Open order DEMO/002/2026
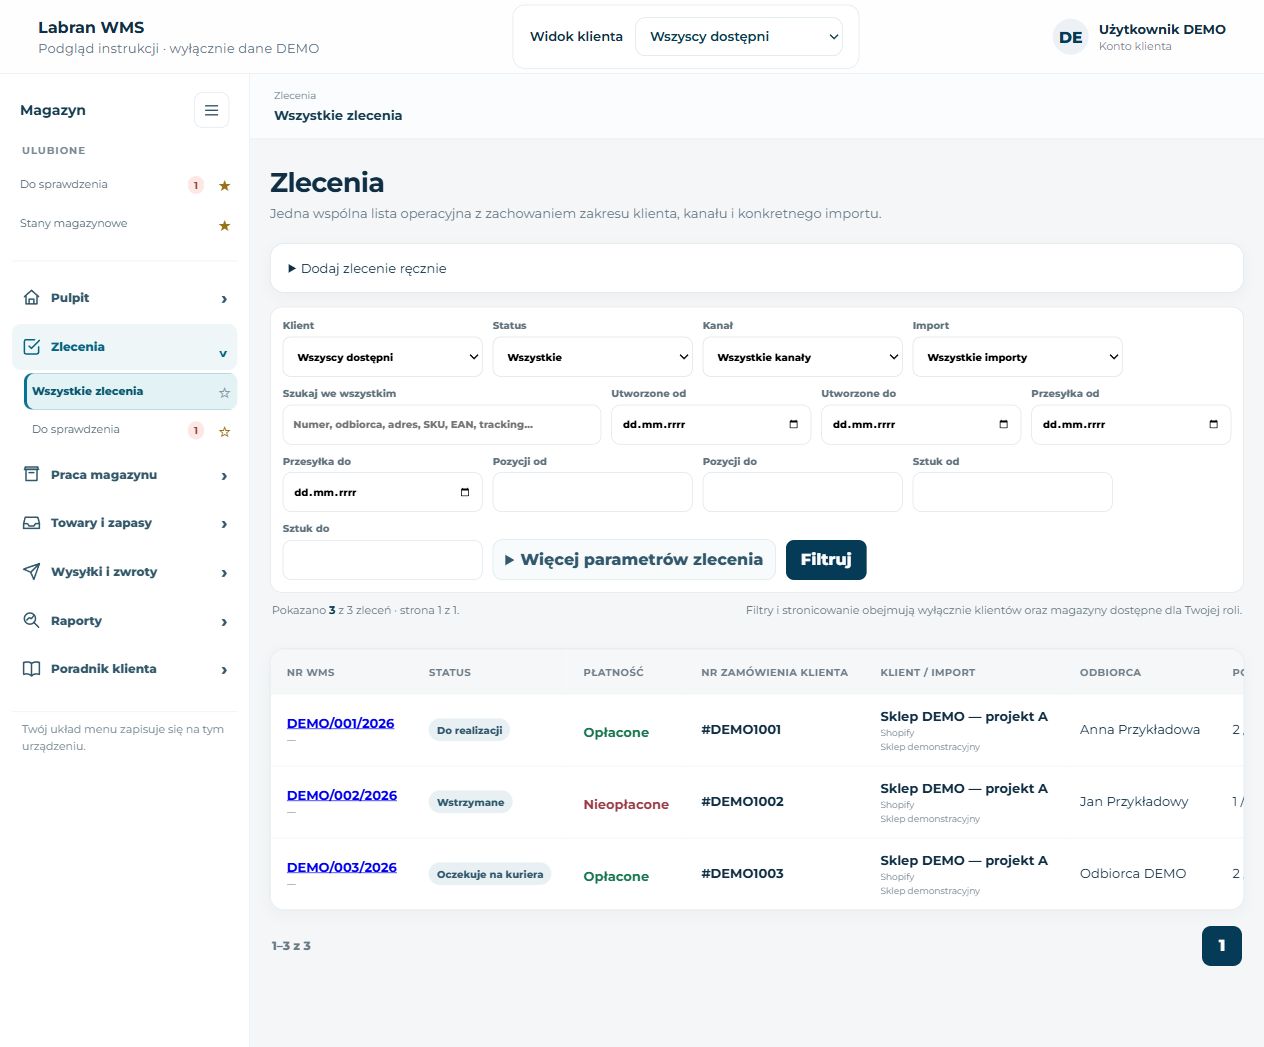The height and width of the screenshot is (1047, 1264). click(342, 795)
